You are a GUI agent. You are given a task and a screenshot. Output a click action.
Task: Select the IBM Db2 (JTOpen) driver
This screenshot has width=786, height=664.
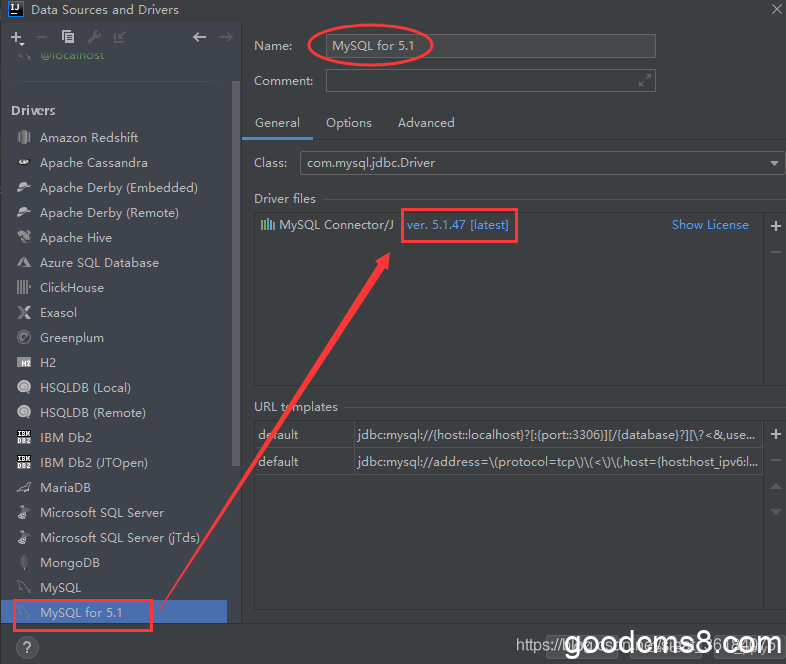(94, 463)
